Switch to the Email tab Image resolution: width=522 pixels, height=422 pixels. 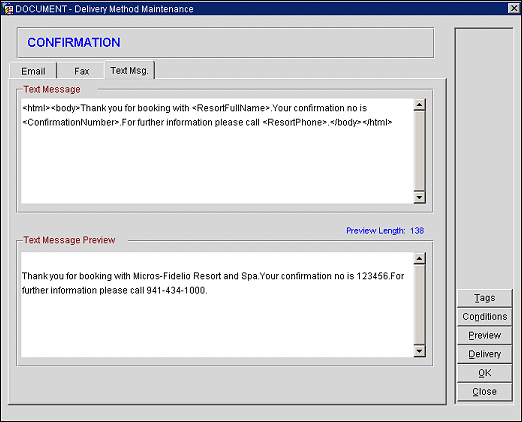(x=33, y=71)
